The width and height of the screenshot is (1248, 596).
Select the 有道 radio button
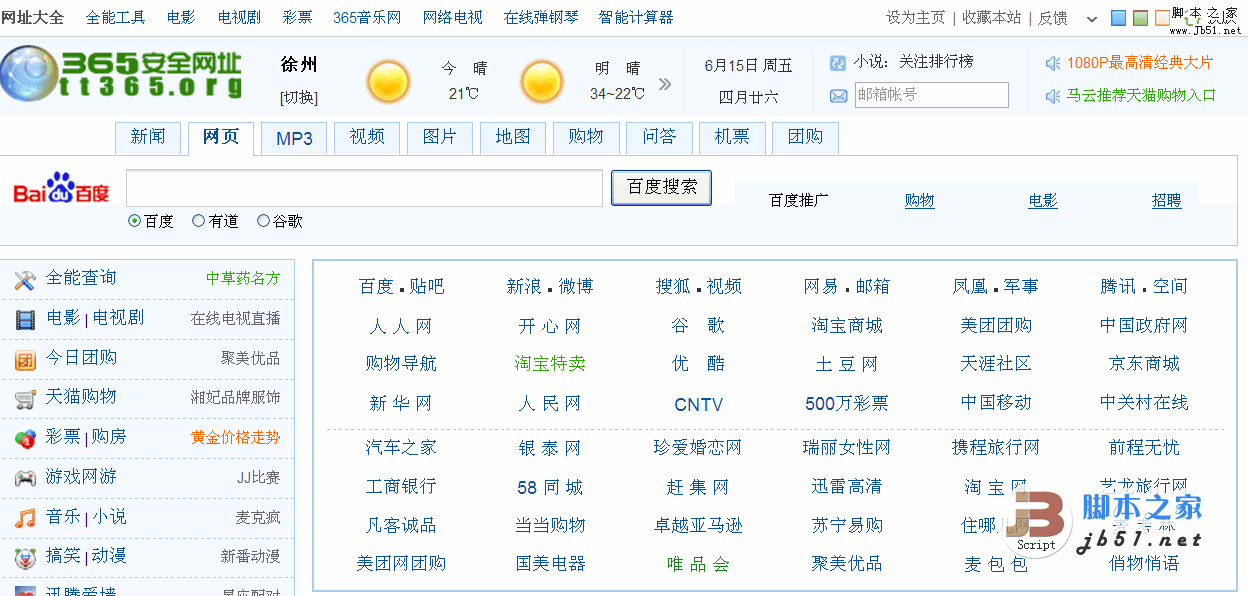point(198,221)
